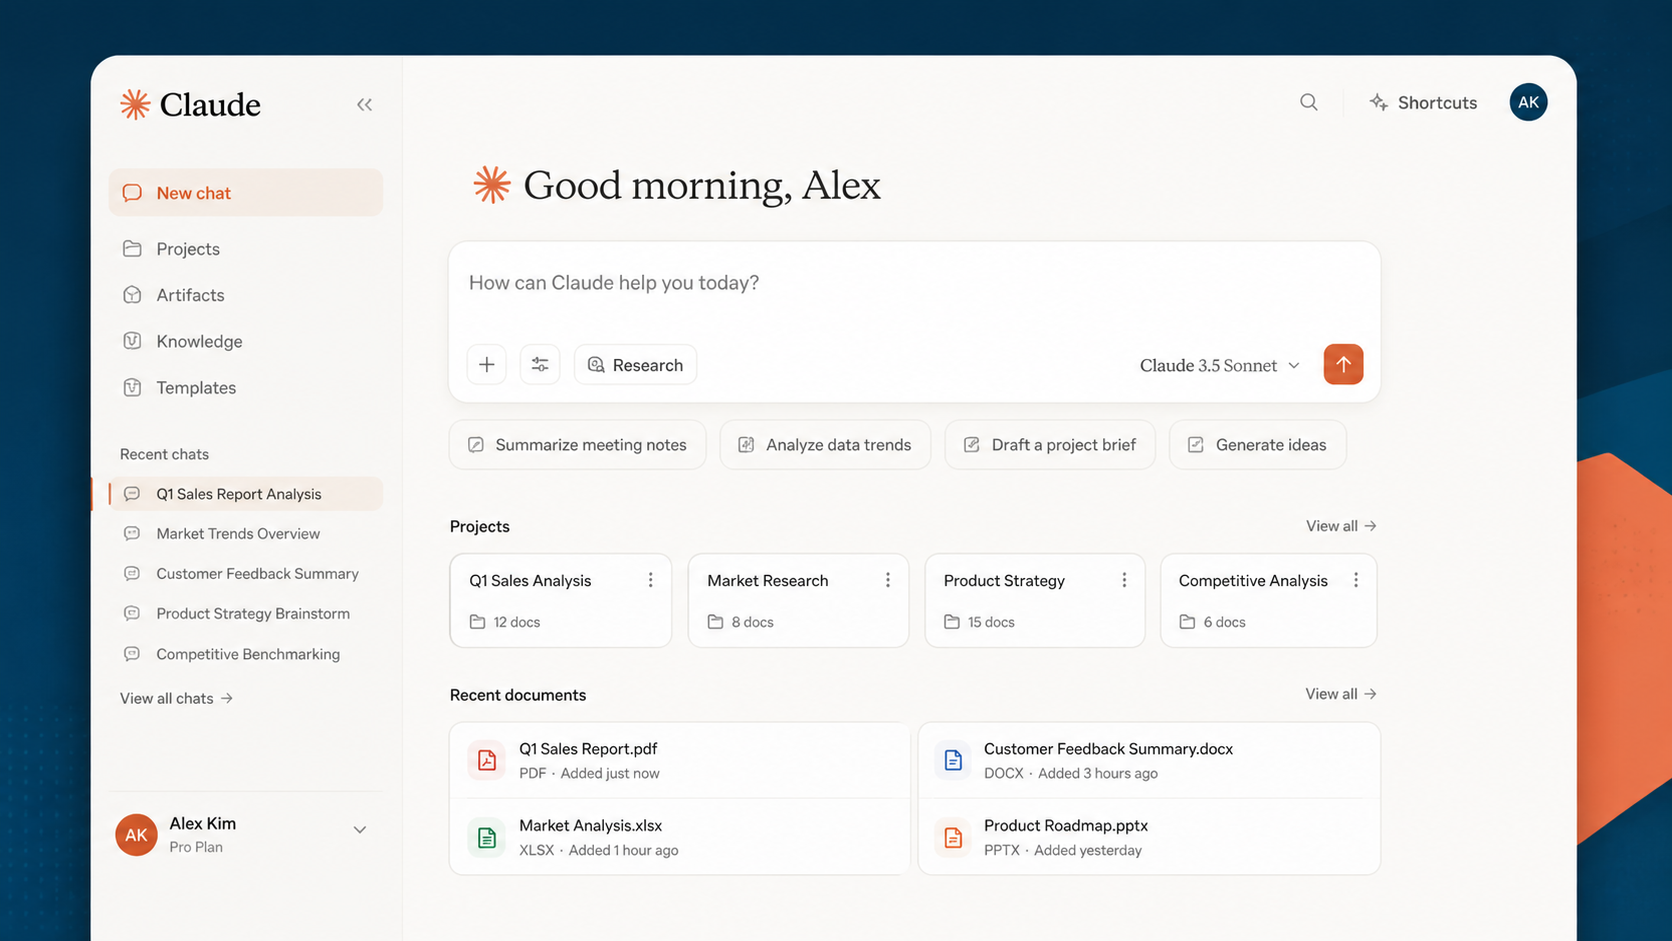
Task: Send message with orange arrow button
Action: (1343, 364)
